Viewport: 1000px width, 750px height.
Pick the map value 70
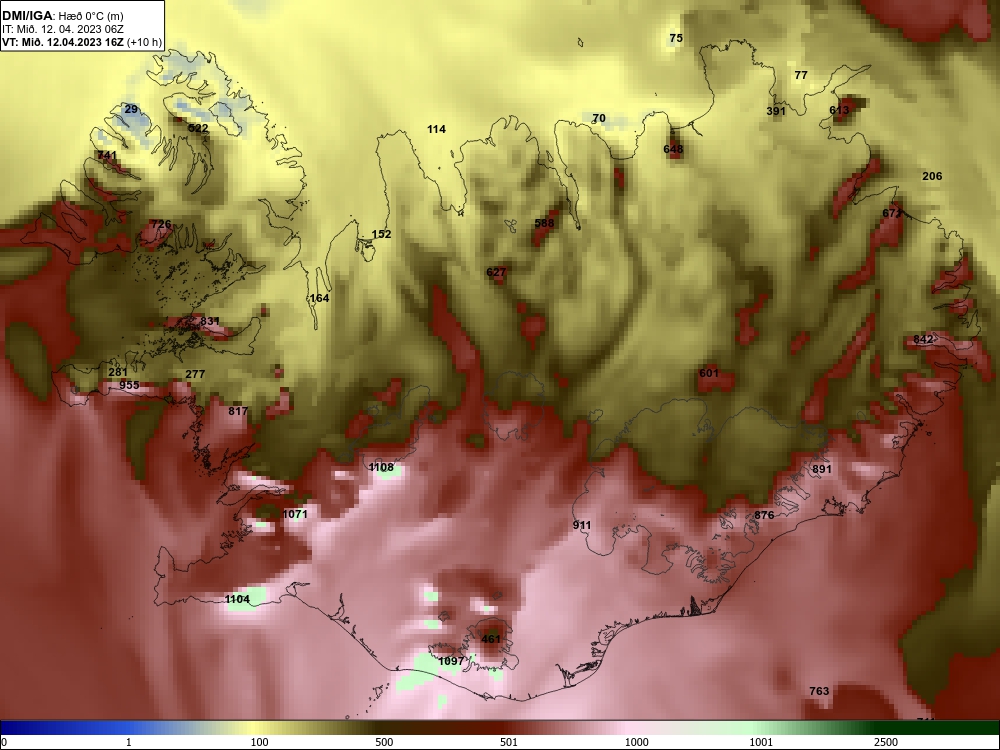(599, 118)
